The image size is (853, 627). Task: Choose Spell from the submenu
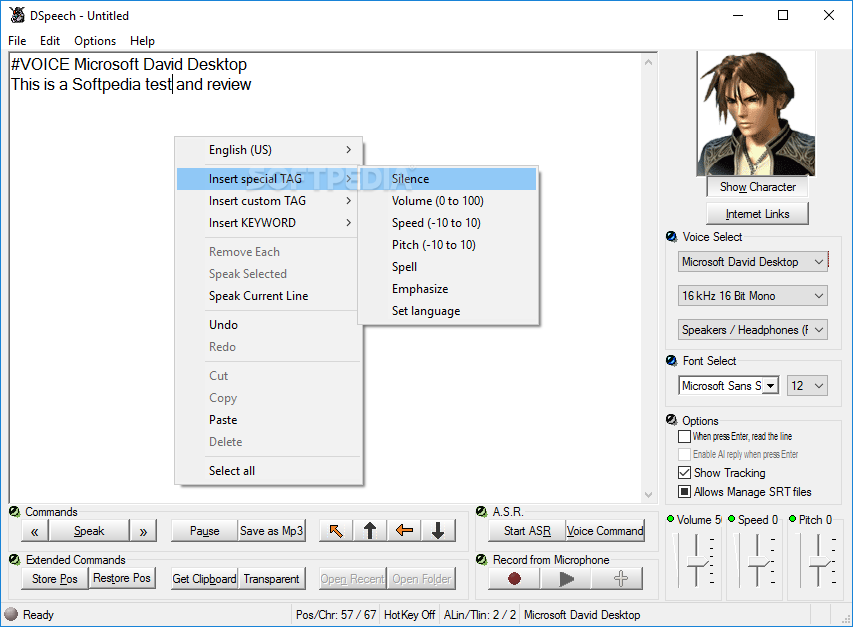pos(448,266)
